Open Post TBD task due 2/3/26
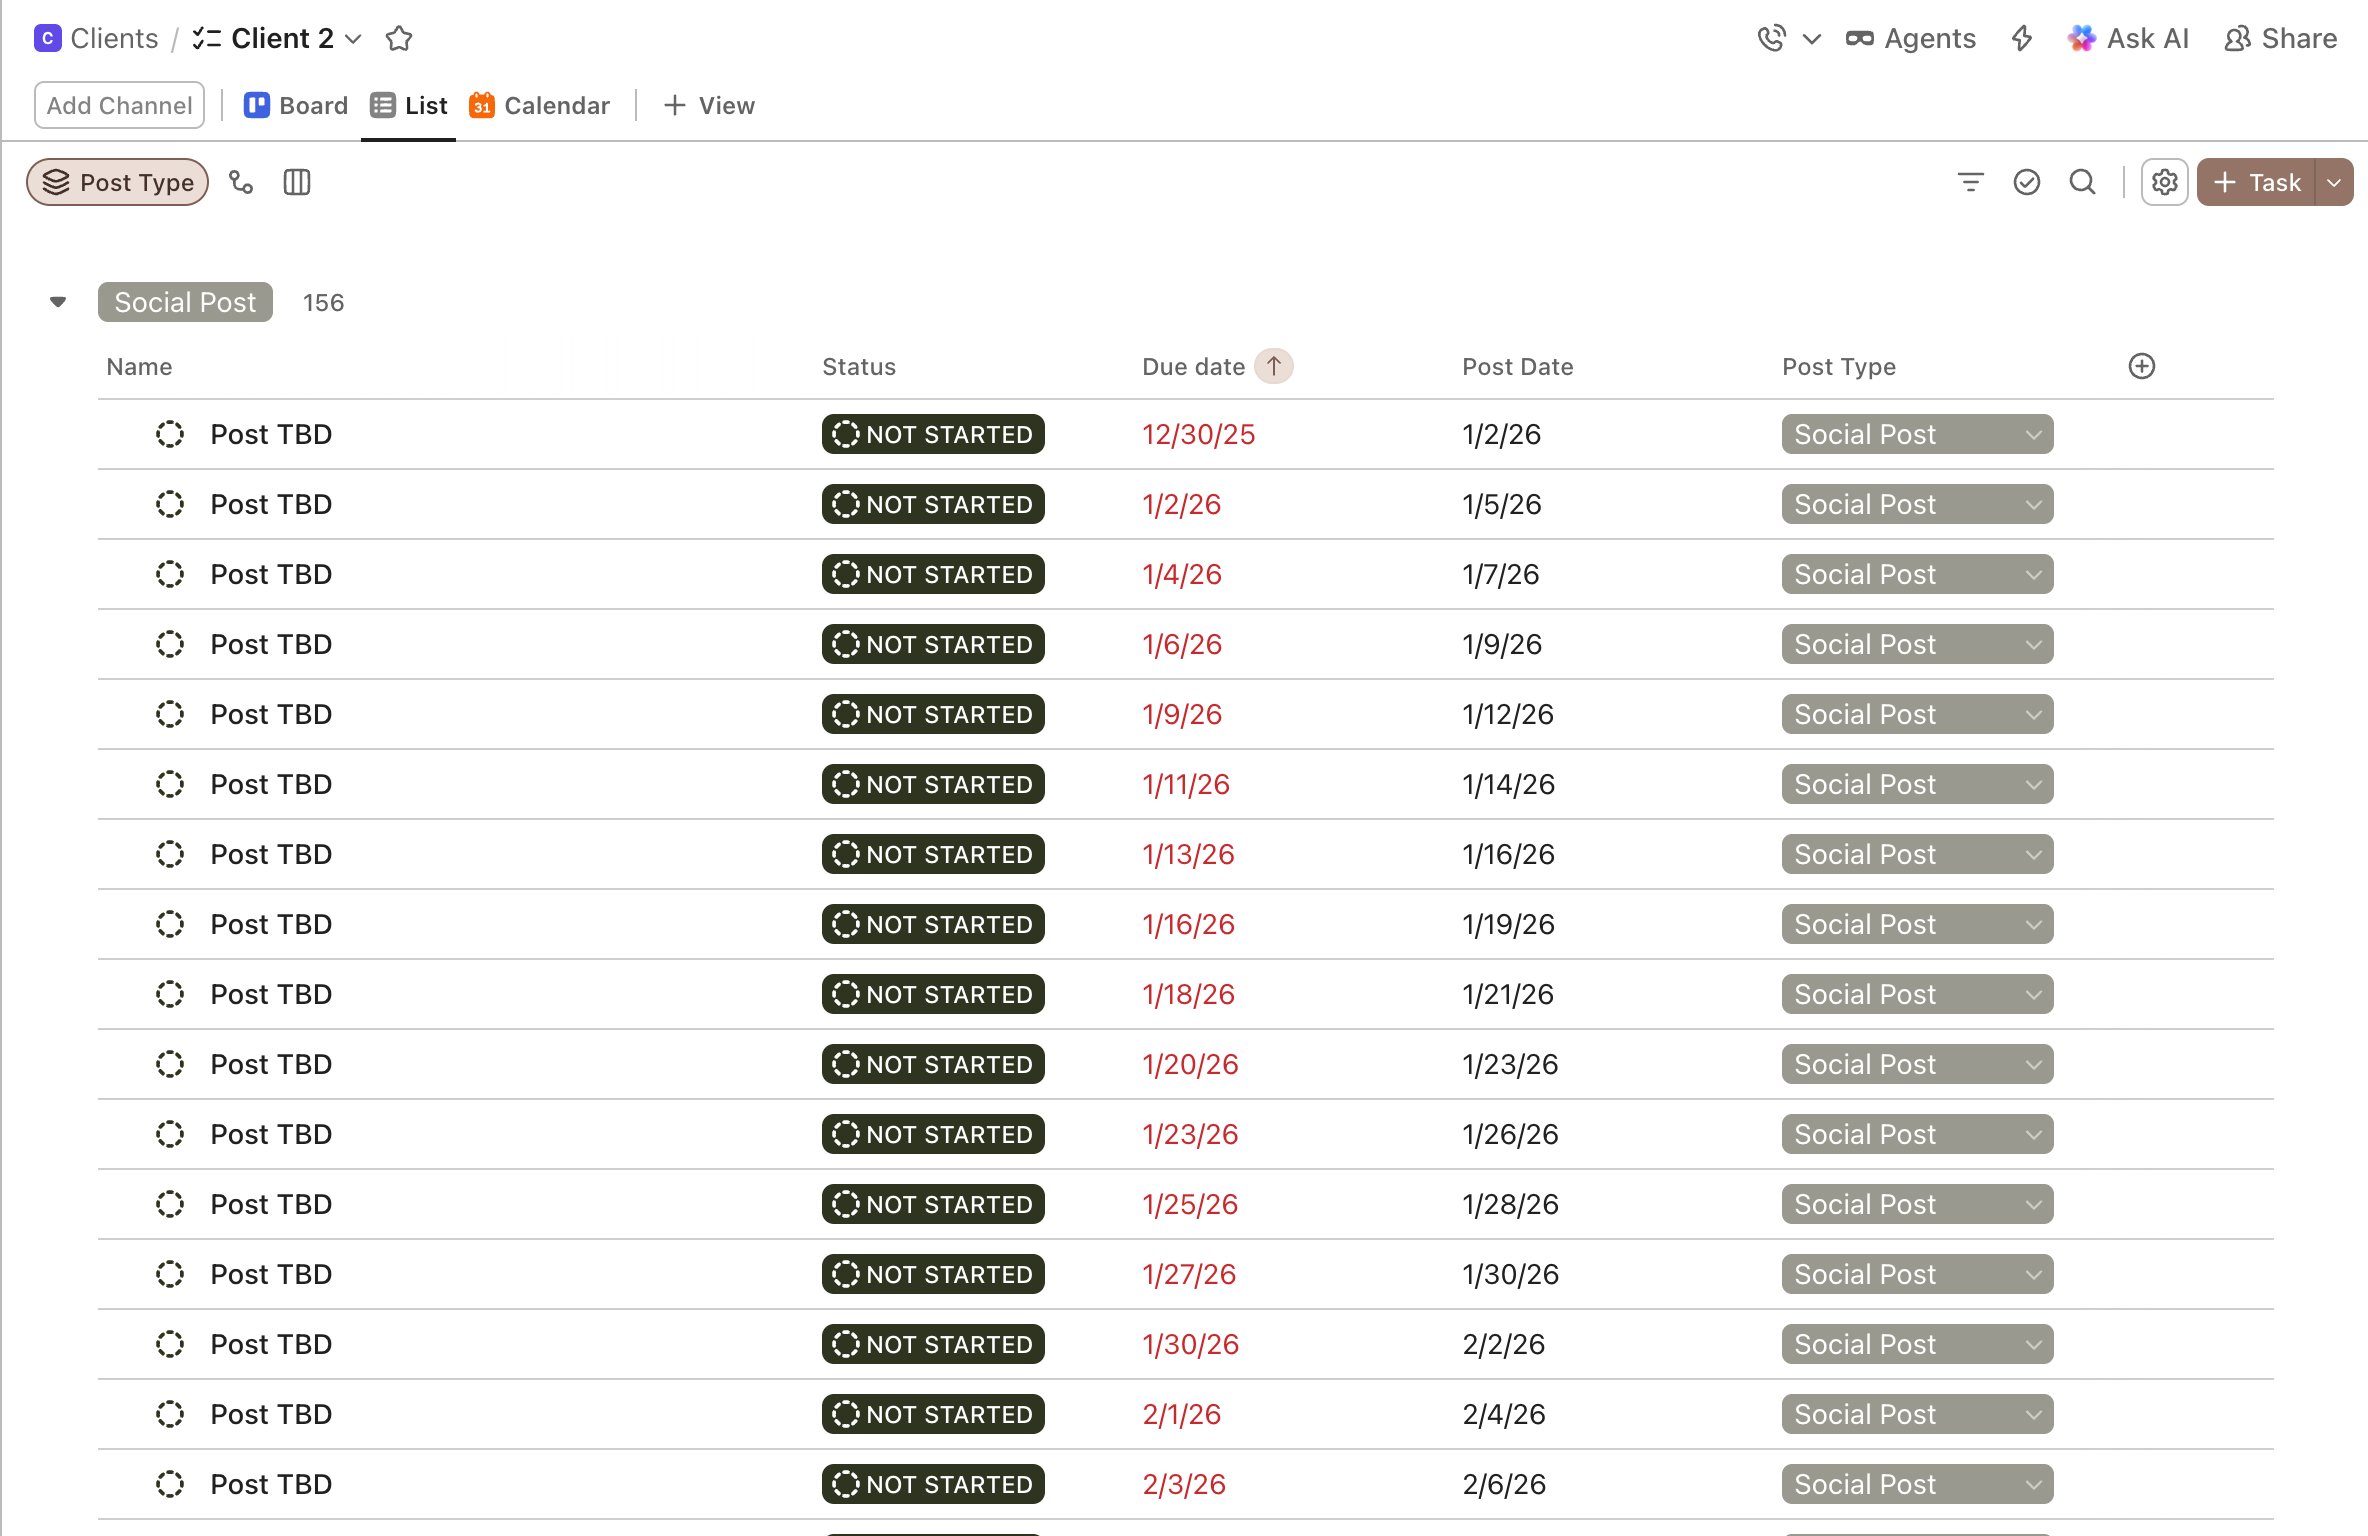Screen dimensions: 2368x1536 pos(271,1484)
